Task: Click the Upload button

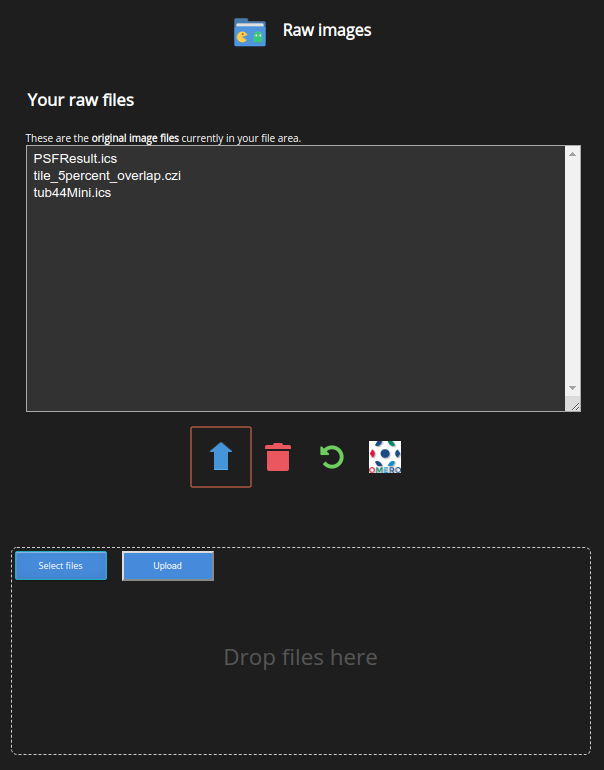Action: (168, 566)
